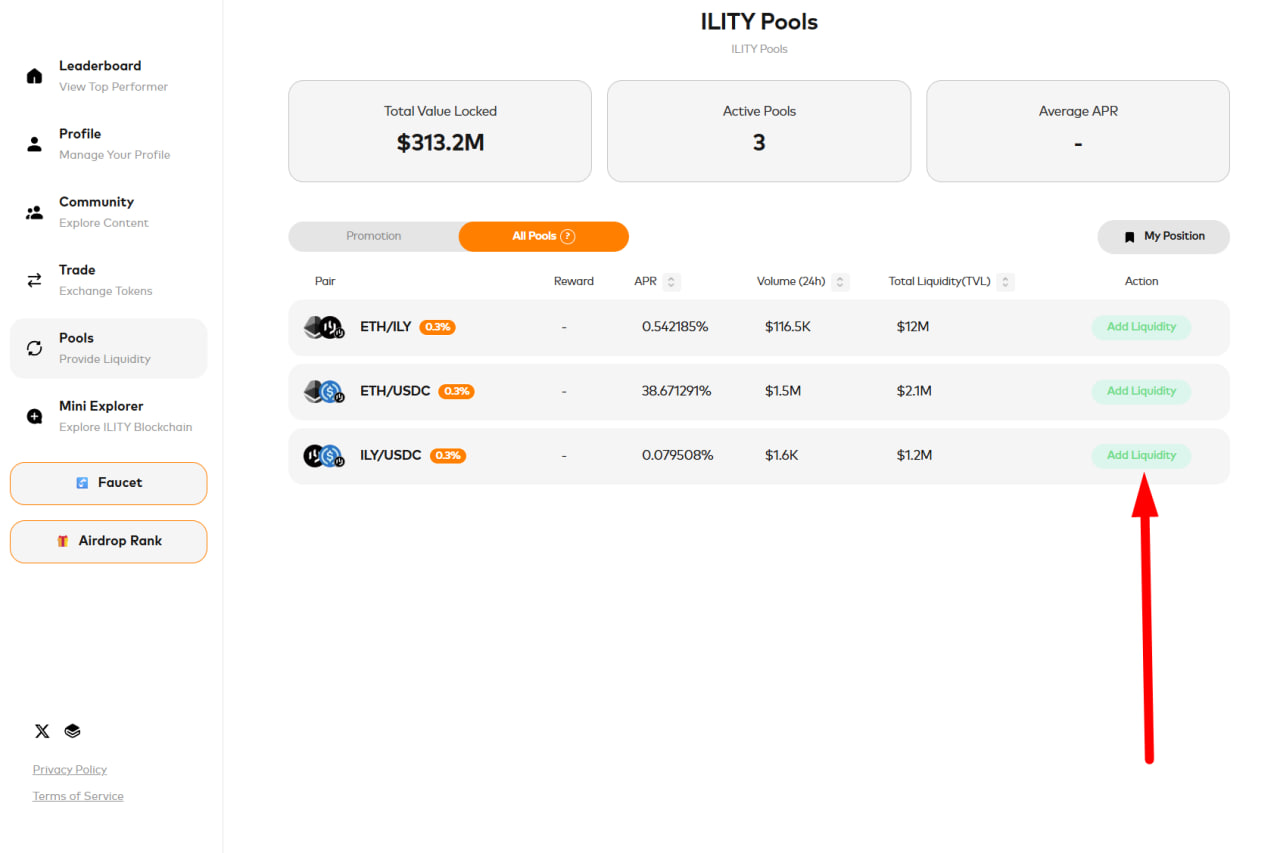Select the All Pools tab
The image size is (1280, 853).
(534, 236)
